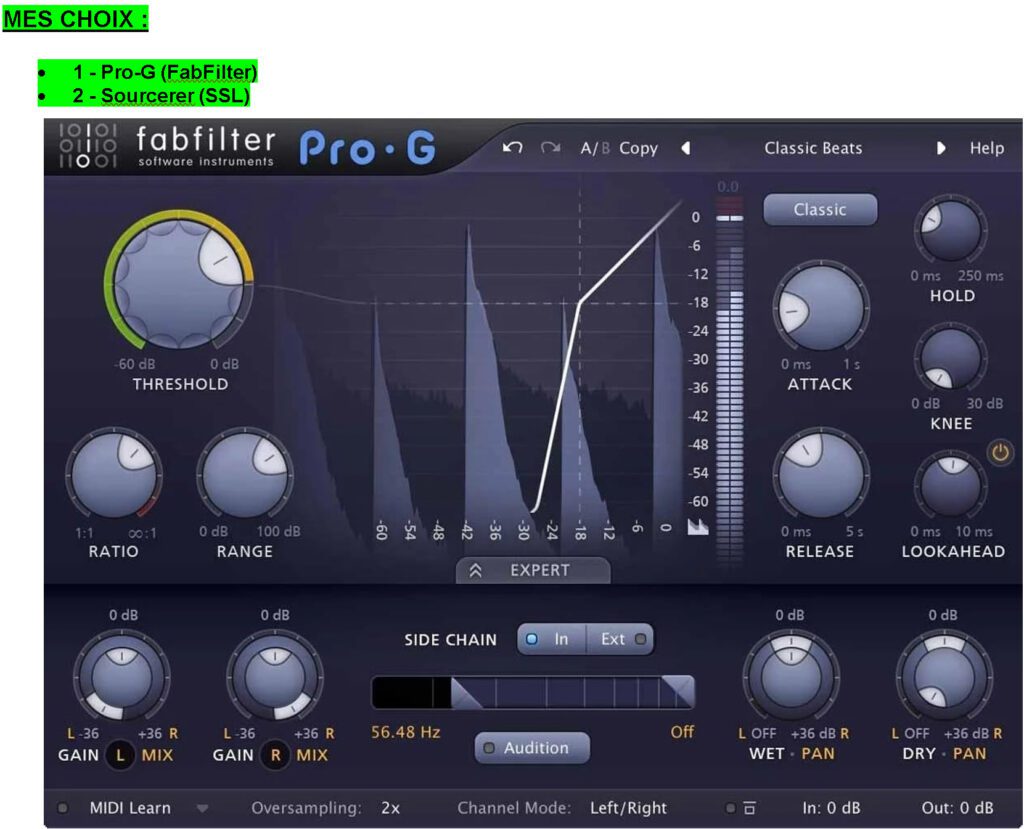Screen dimensions: 1024x829
Task: Select In for side chain source
Action: point(551,639)
